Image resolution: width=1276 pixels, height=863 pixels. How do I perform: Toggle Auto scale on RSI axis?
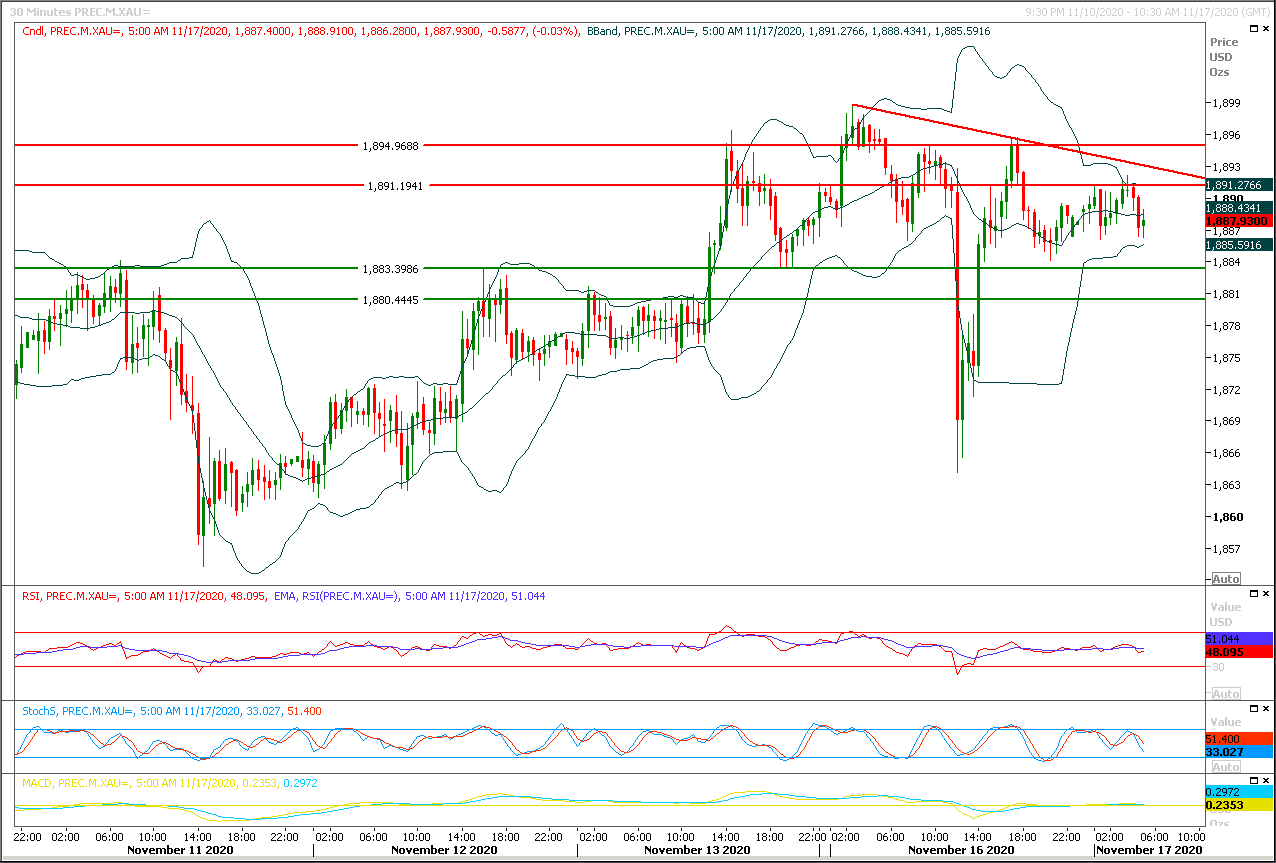pyautogui.click(x=1226, y=693)
